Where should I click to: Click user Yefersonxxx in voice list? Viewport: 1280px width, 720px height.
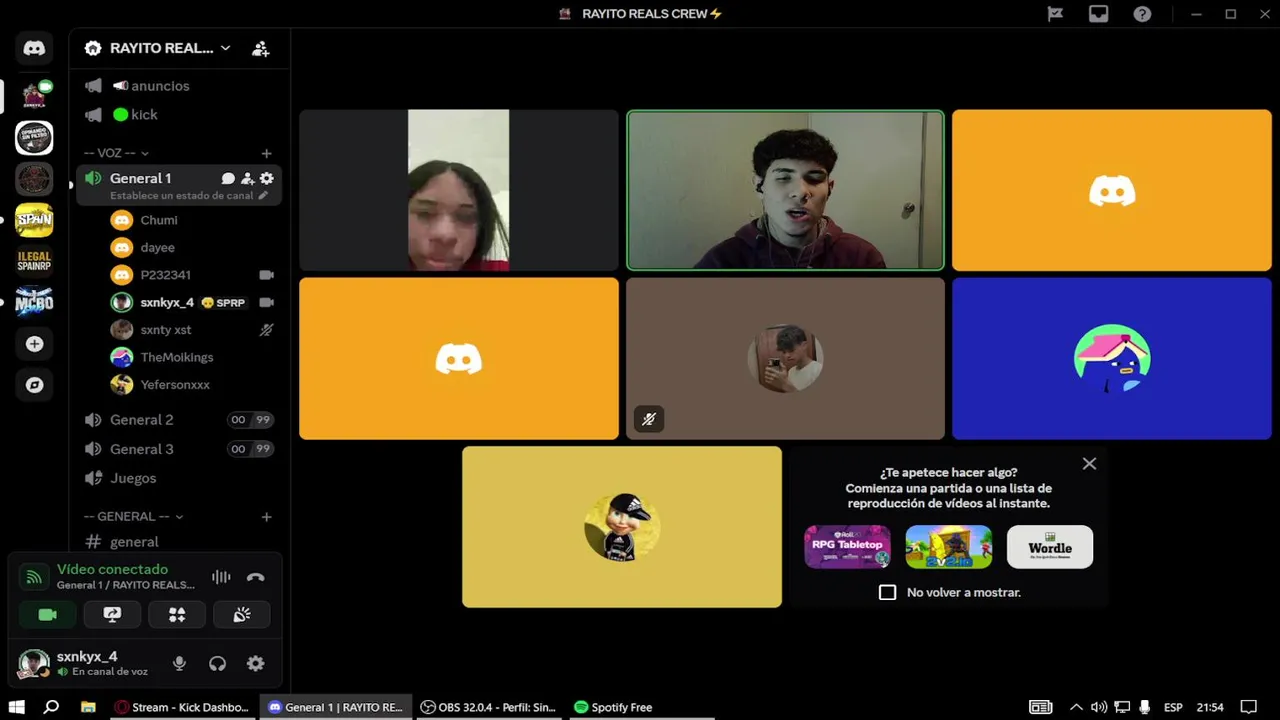192,385
